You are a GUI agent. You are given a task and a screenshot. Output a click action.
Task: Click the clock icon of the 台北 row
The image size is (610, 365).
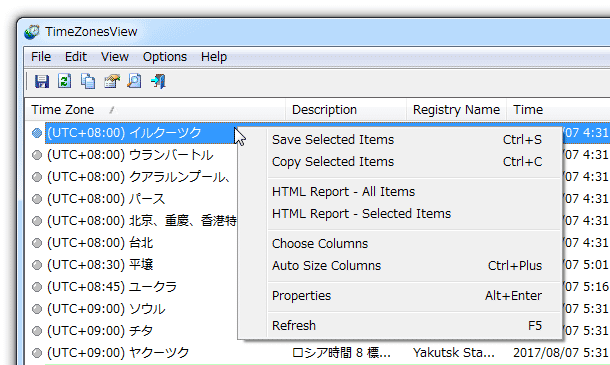[x=37, y=243]
